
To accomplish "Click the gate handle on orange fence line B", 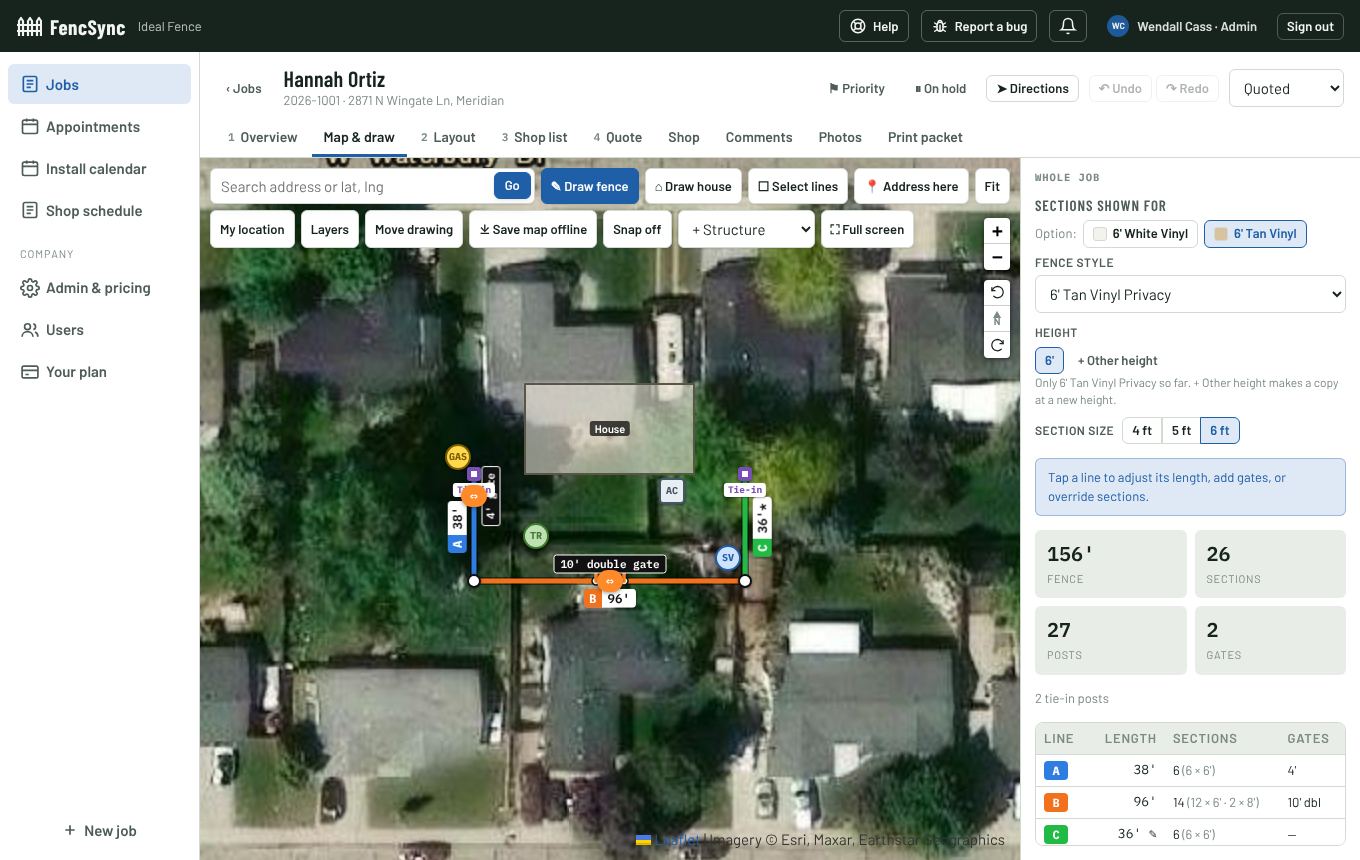I will point(609,581).
